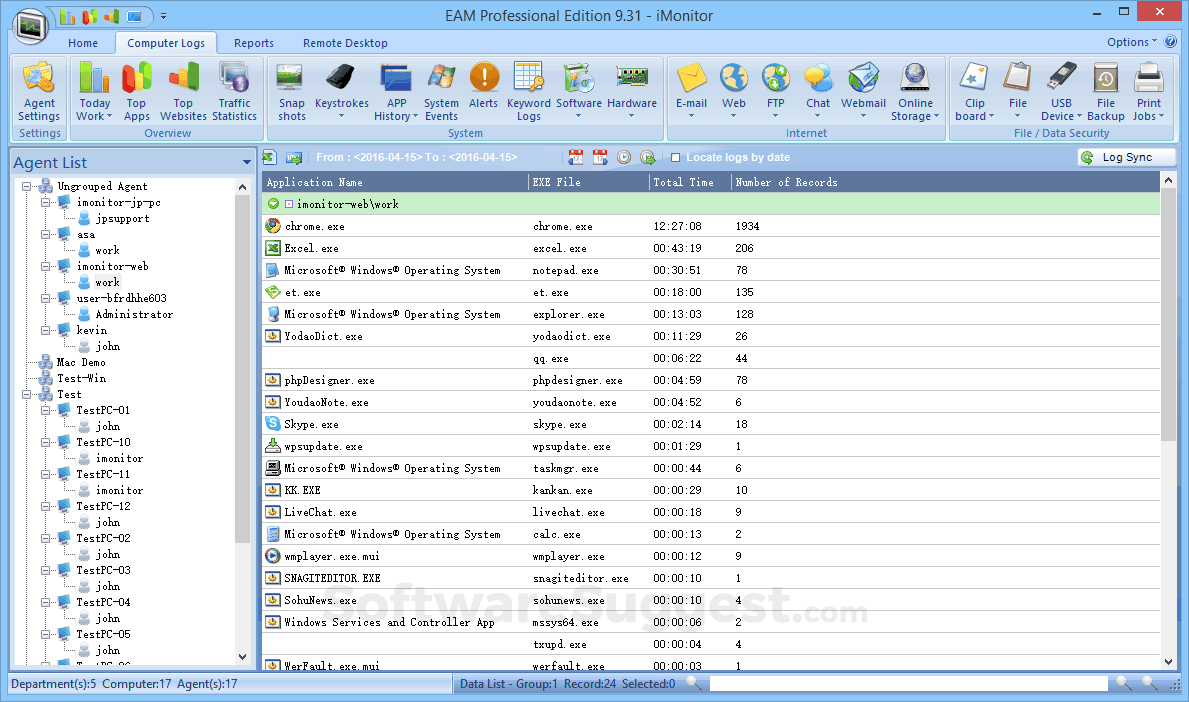The height and width of the screenshot is (702, 1189).
Task: Switch to the Reports tab
Action: click(254, 43)
